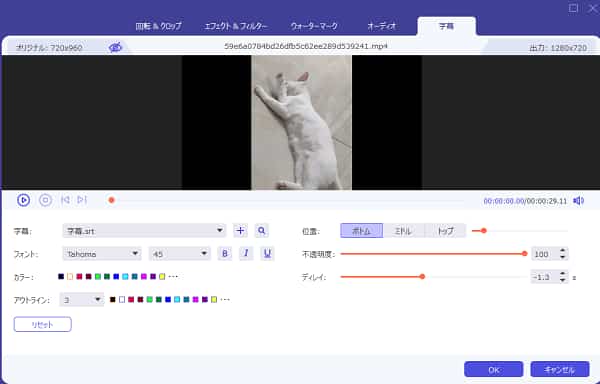Viewport: 600px width, 384px height.
Task: Play the video preview
Action: pyautogui.click(x=23, y=200)
